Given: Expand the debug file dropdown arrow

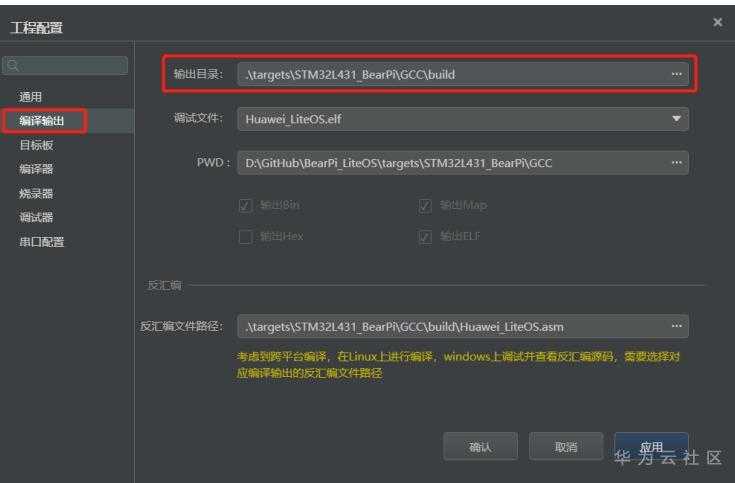Looking at the screenshot, I should [x=676, y=119].
